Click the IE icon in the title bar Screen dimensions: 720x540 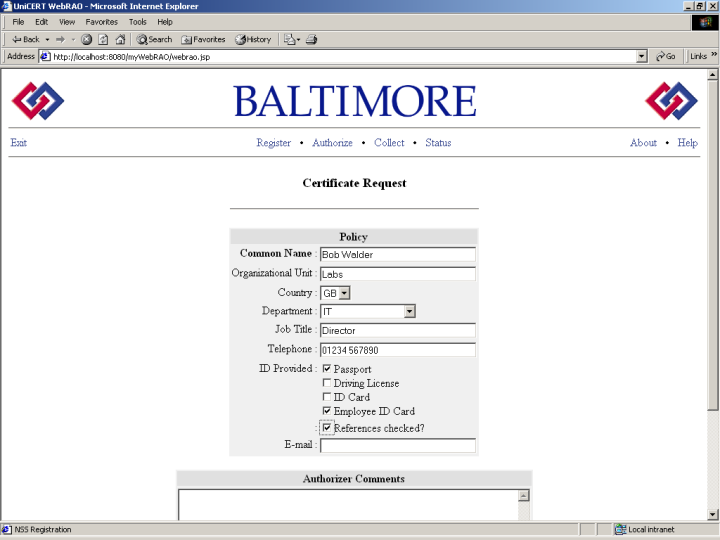6,6
